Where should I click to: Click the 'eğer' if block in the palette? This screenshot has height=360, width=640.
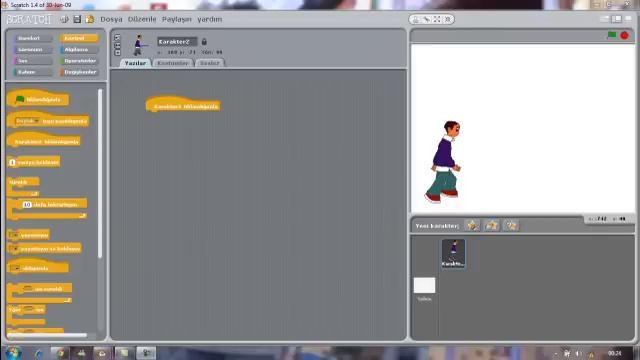point(26,315)
